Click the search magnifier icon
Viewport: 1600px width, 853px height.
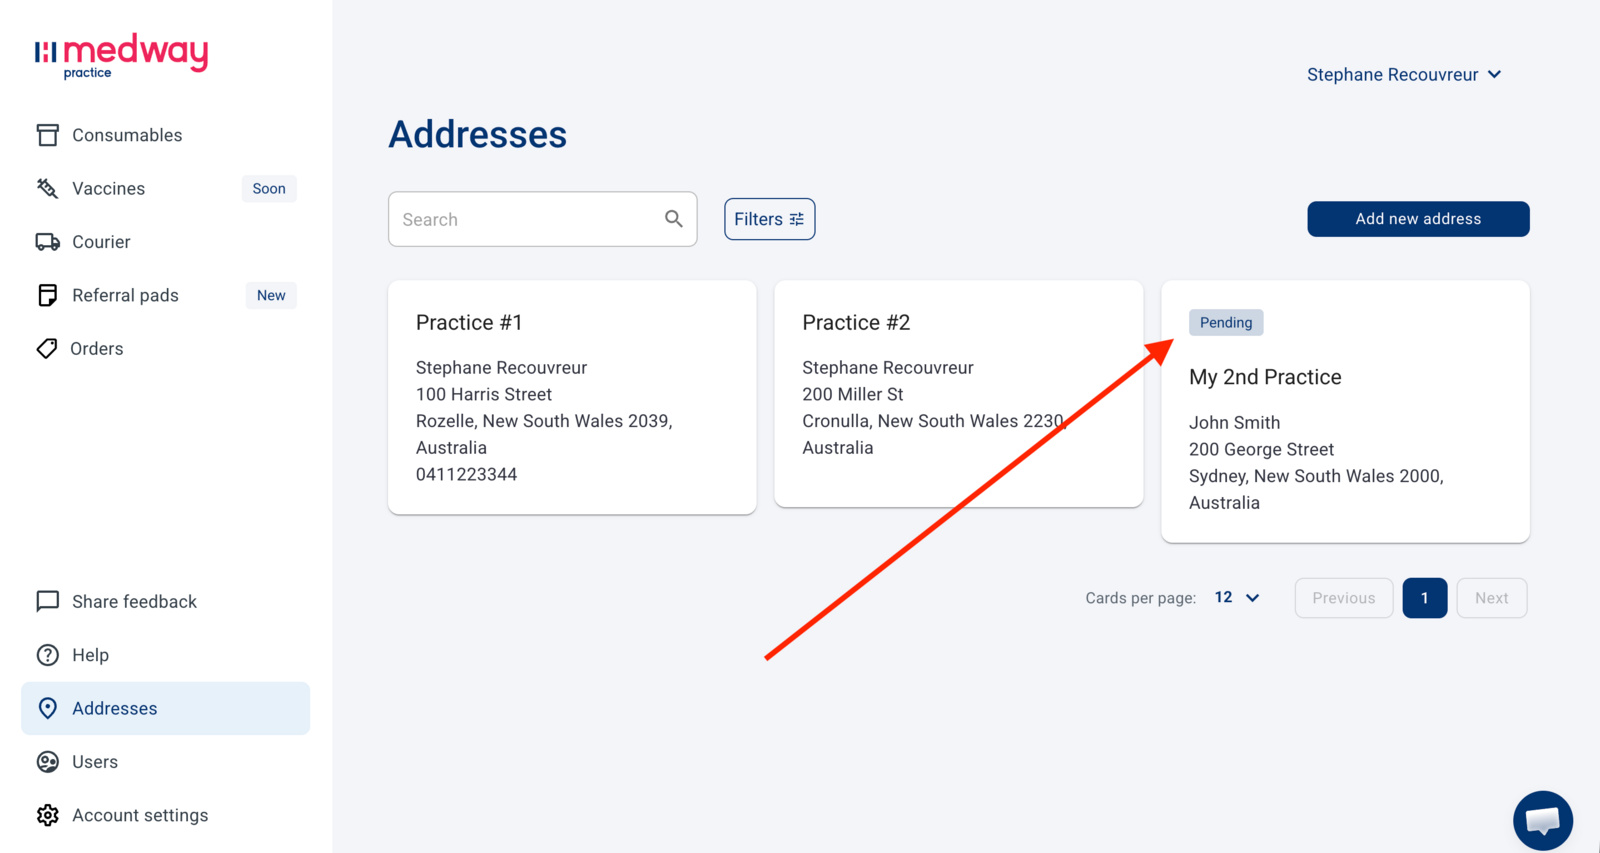pos(674,219)
